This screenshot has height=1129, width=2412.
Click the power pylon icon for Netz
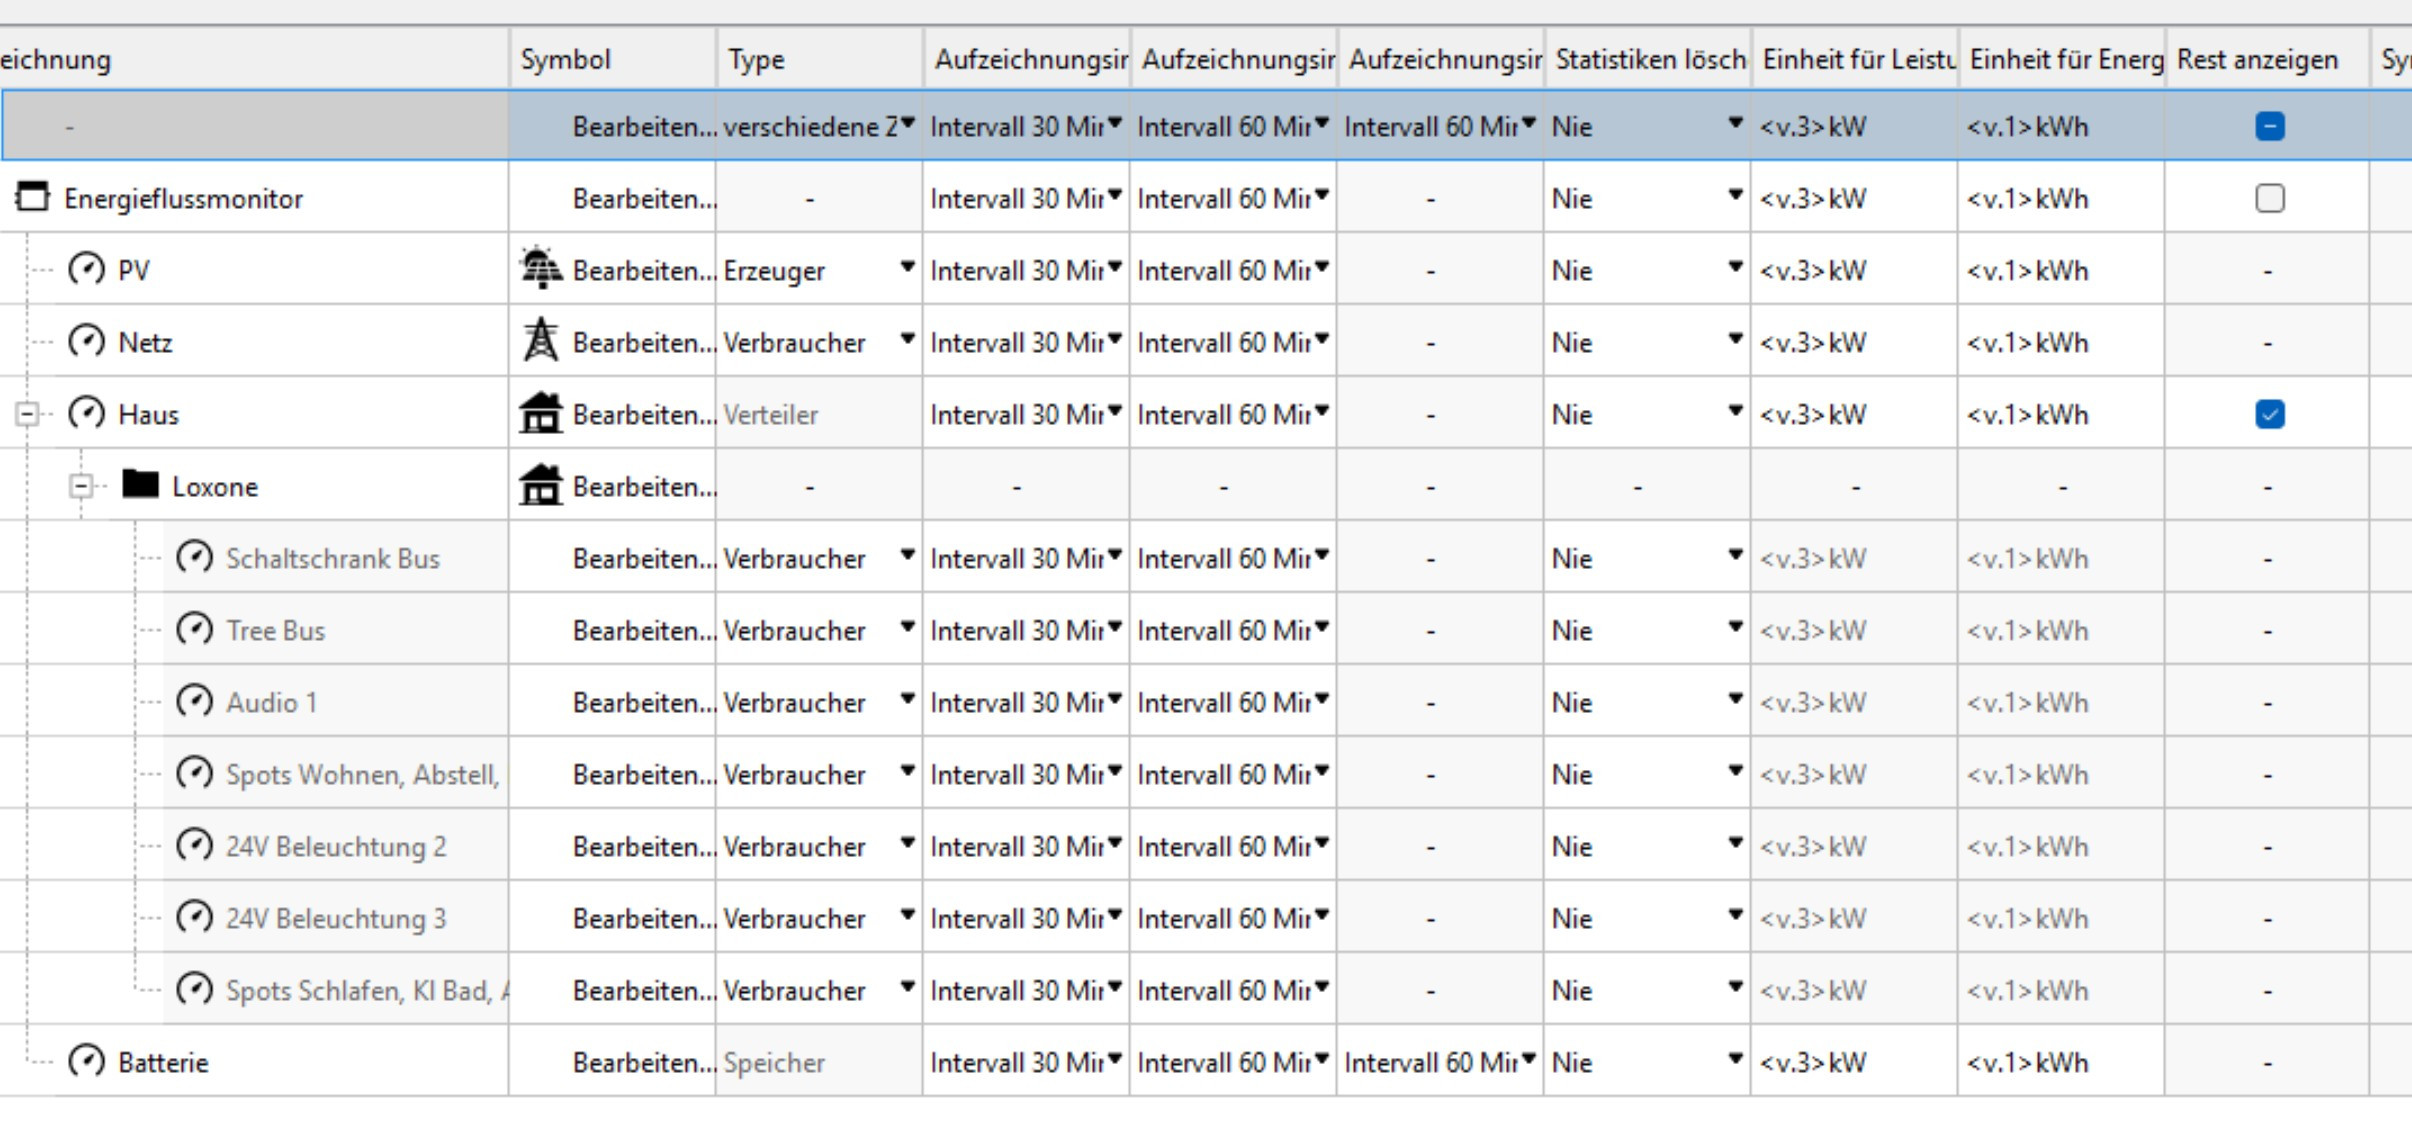point(541,341)
